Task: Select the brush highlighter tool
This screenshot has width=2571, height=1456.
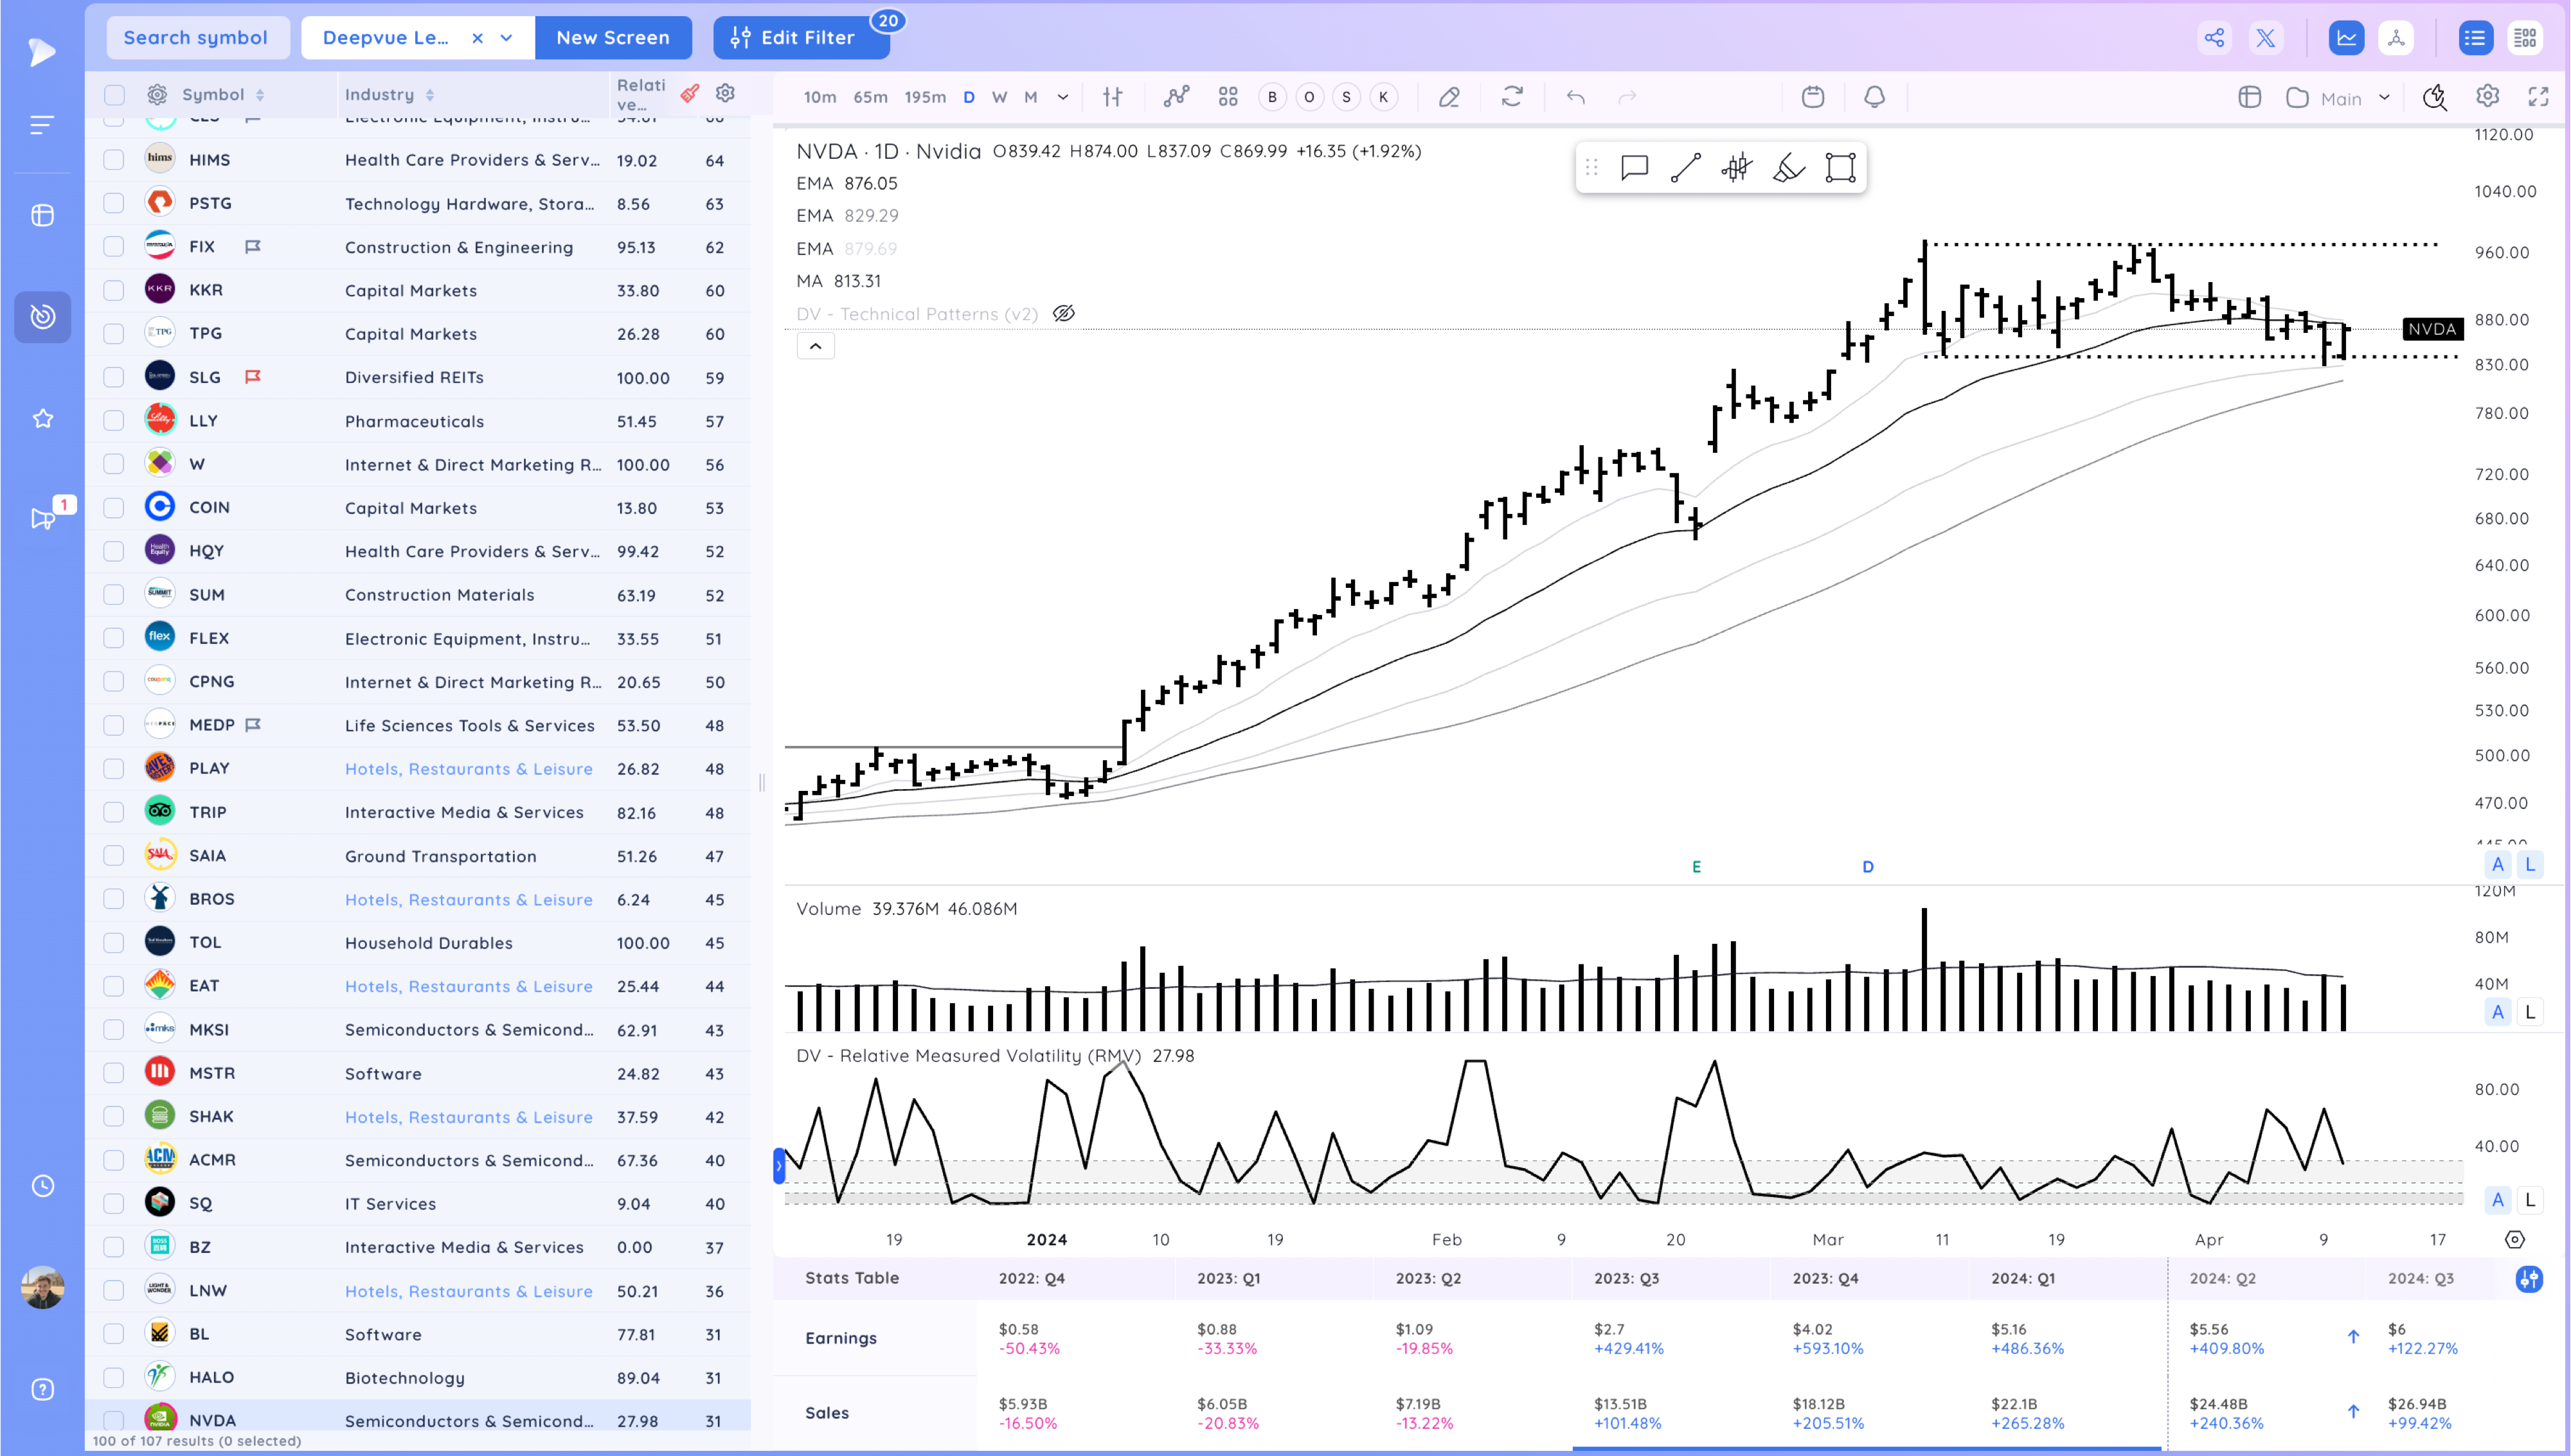Action: tap(1789, 167)
